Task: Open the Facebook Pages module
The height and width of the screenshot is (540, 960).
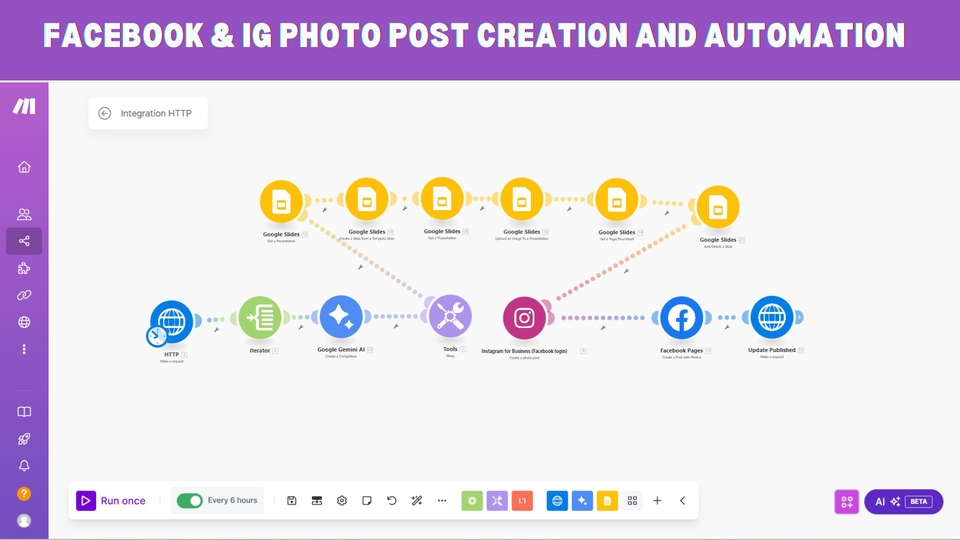Action: coord(681,318)
